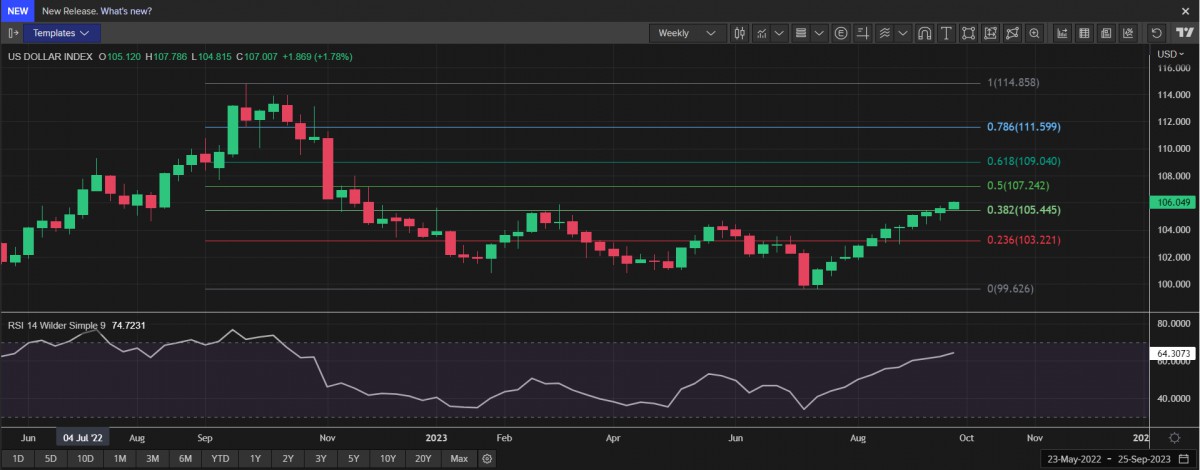Open the Weekly interval dropdown
This screenshot has width=1200, height=470.
(x=686, y=33)
